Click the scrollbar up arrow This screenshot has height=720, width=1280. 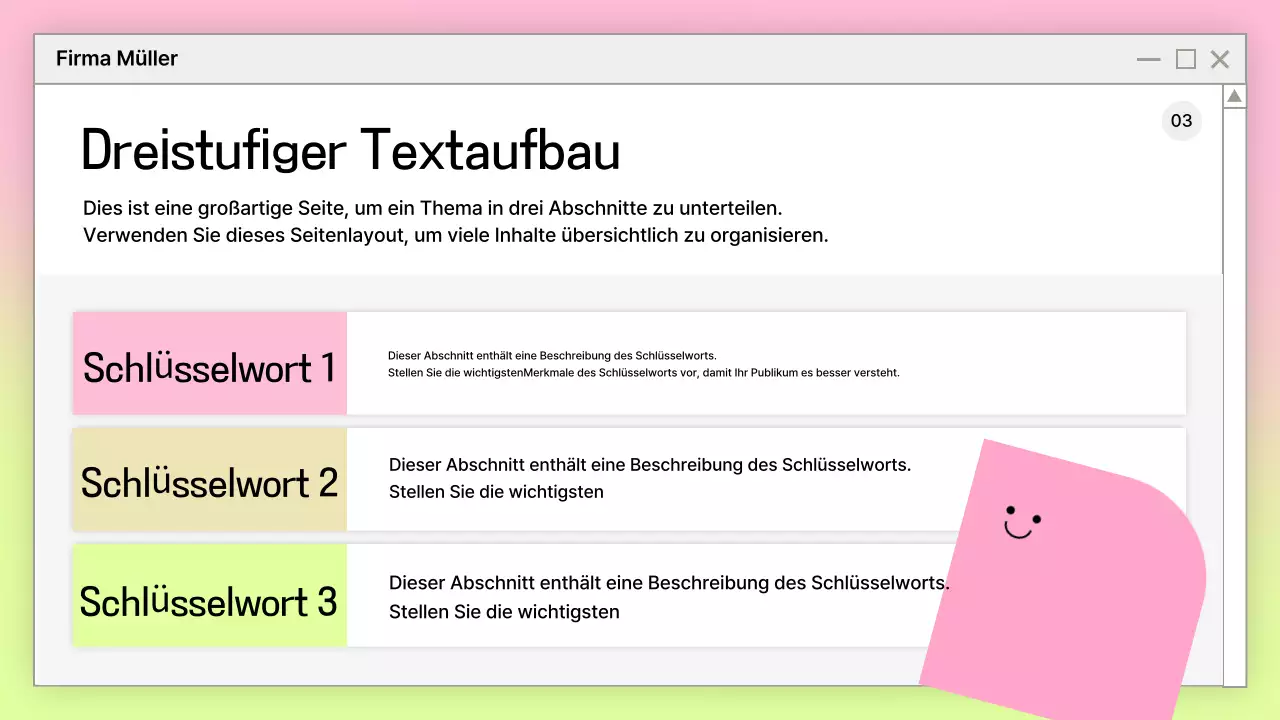(x=1234, y=95)
